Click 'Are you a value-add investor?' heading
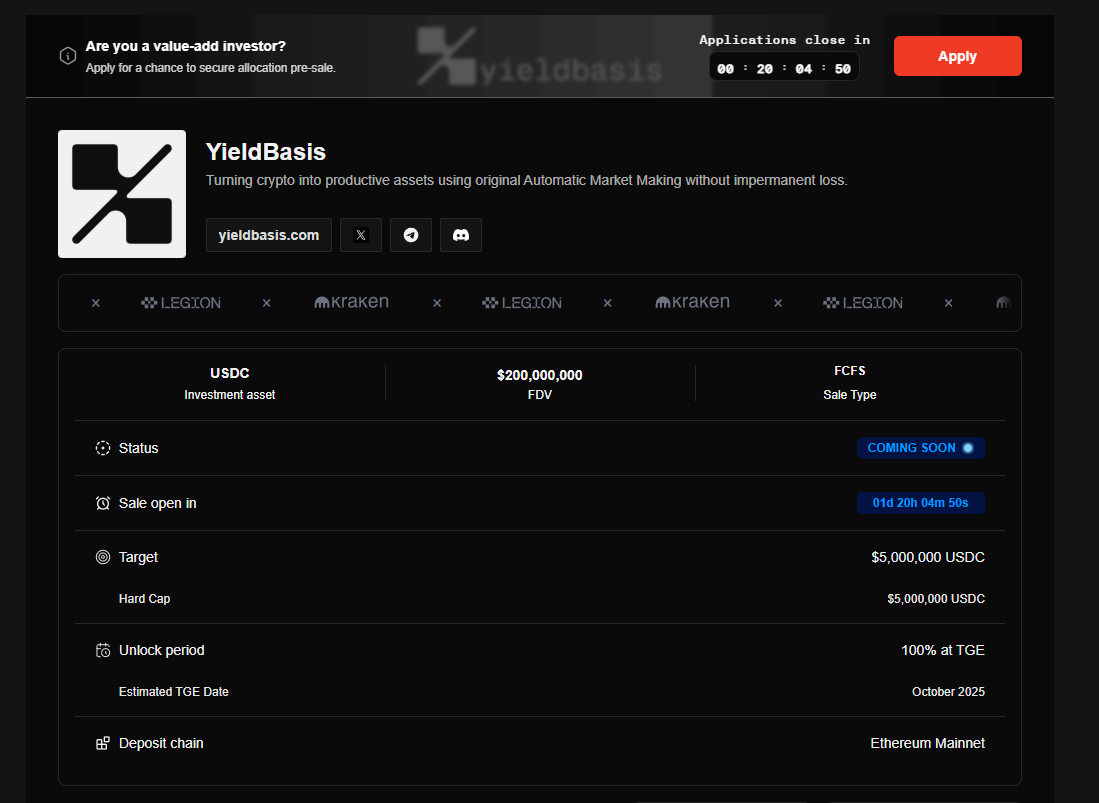Screen dimensions: 1099x803 pyautogui.click(x=186, y=46)
